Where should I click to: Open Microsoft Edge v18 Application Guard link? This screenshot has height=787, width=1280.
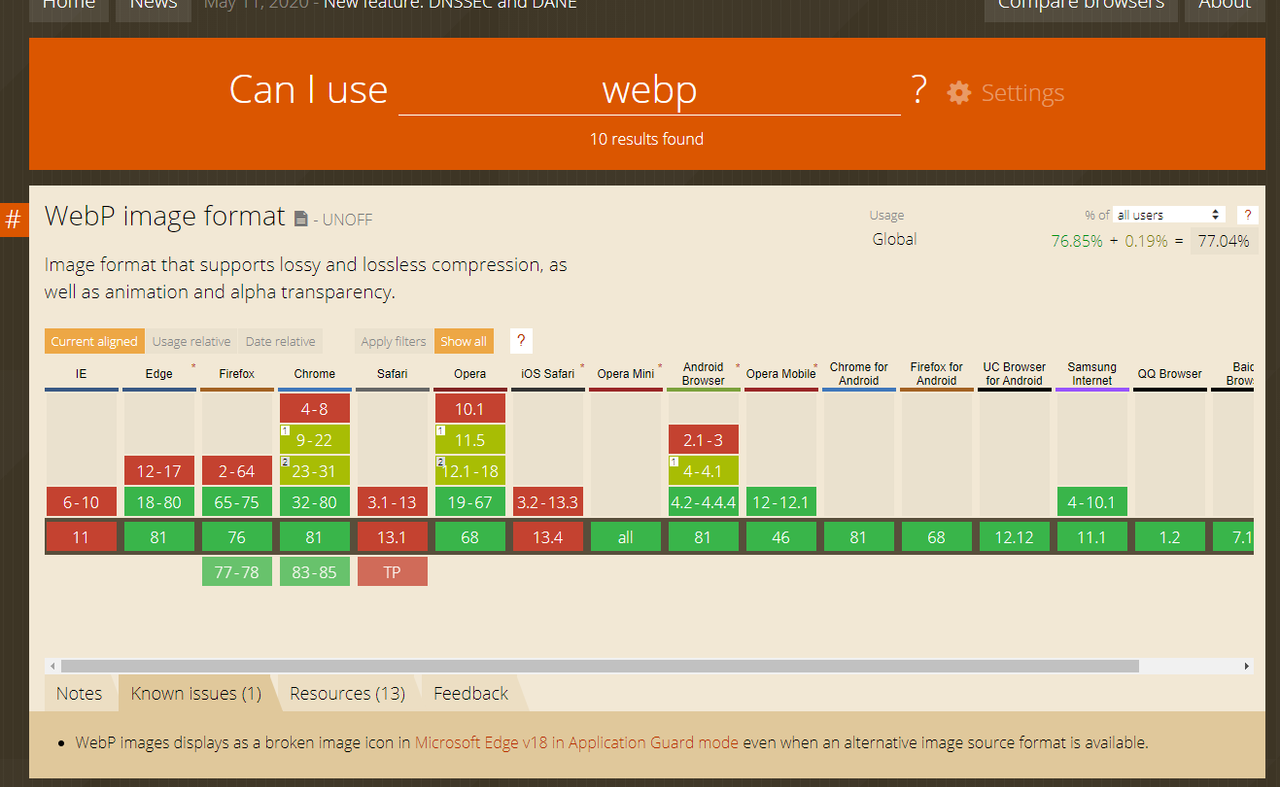point(577,743)
